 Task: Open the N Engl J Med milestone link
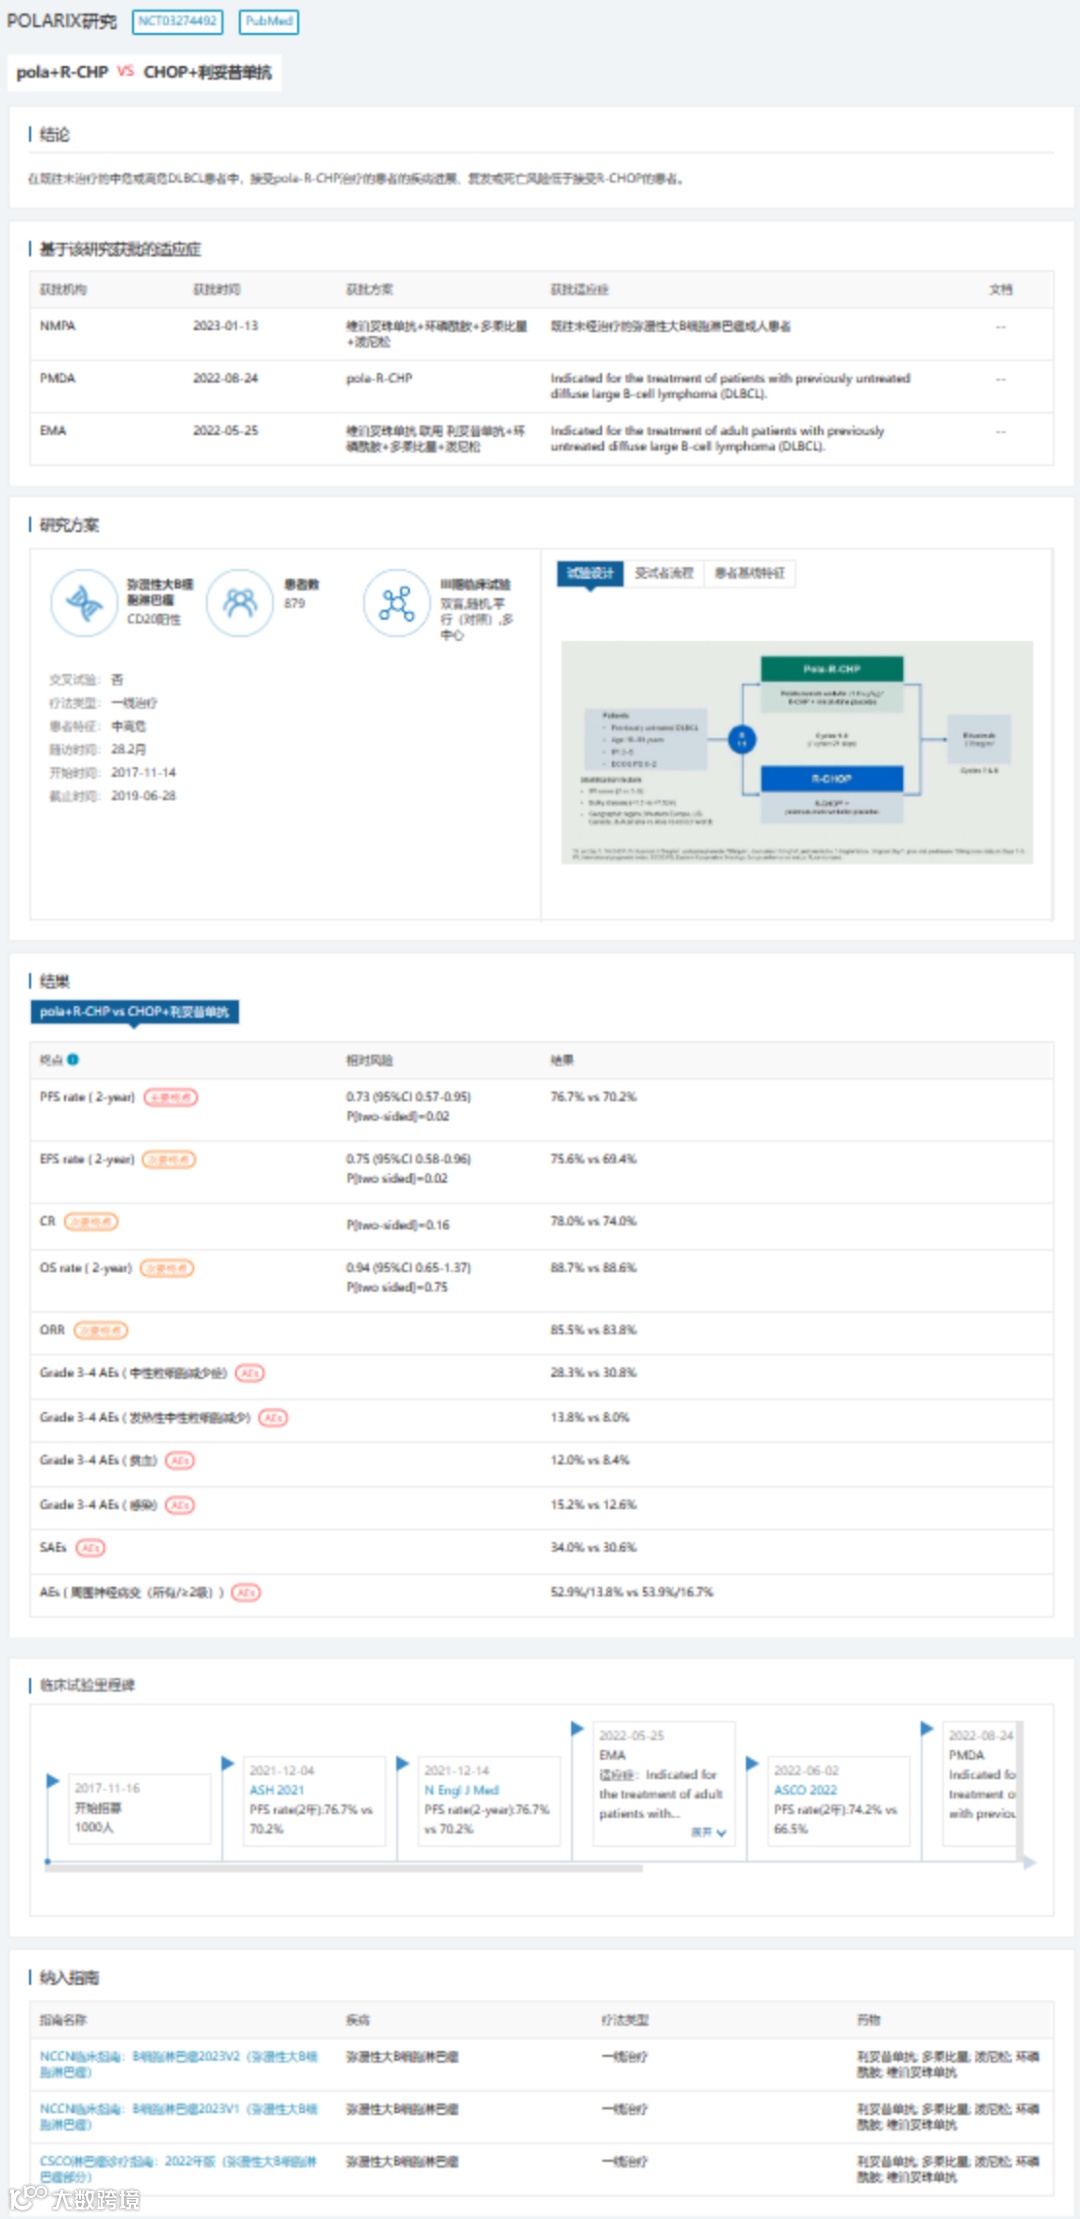pos(461,1790)
